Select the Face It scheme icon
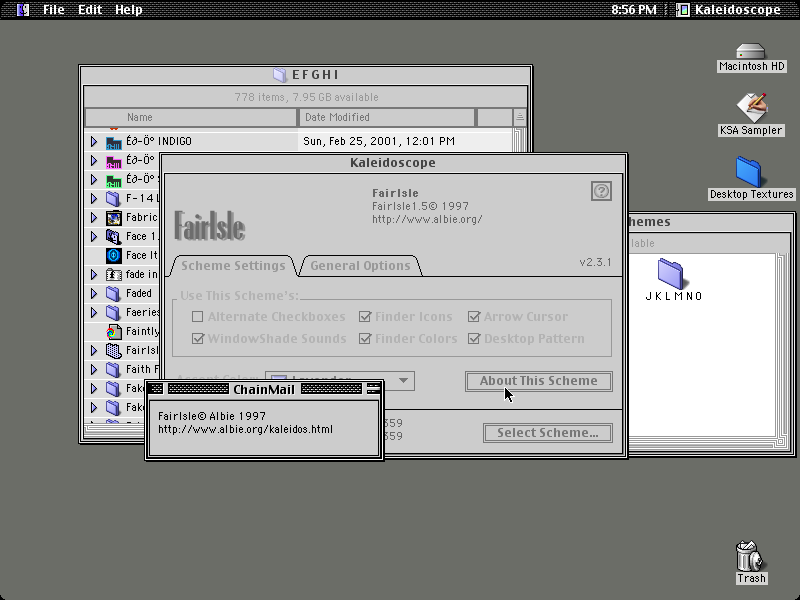800x600 pixels. click(113, 256)
